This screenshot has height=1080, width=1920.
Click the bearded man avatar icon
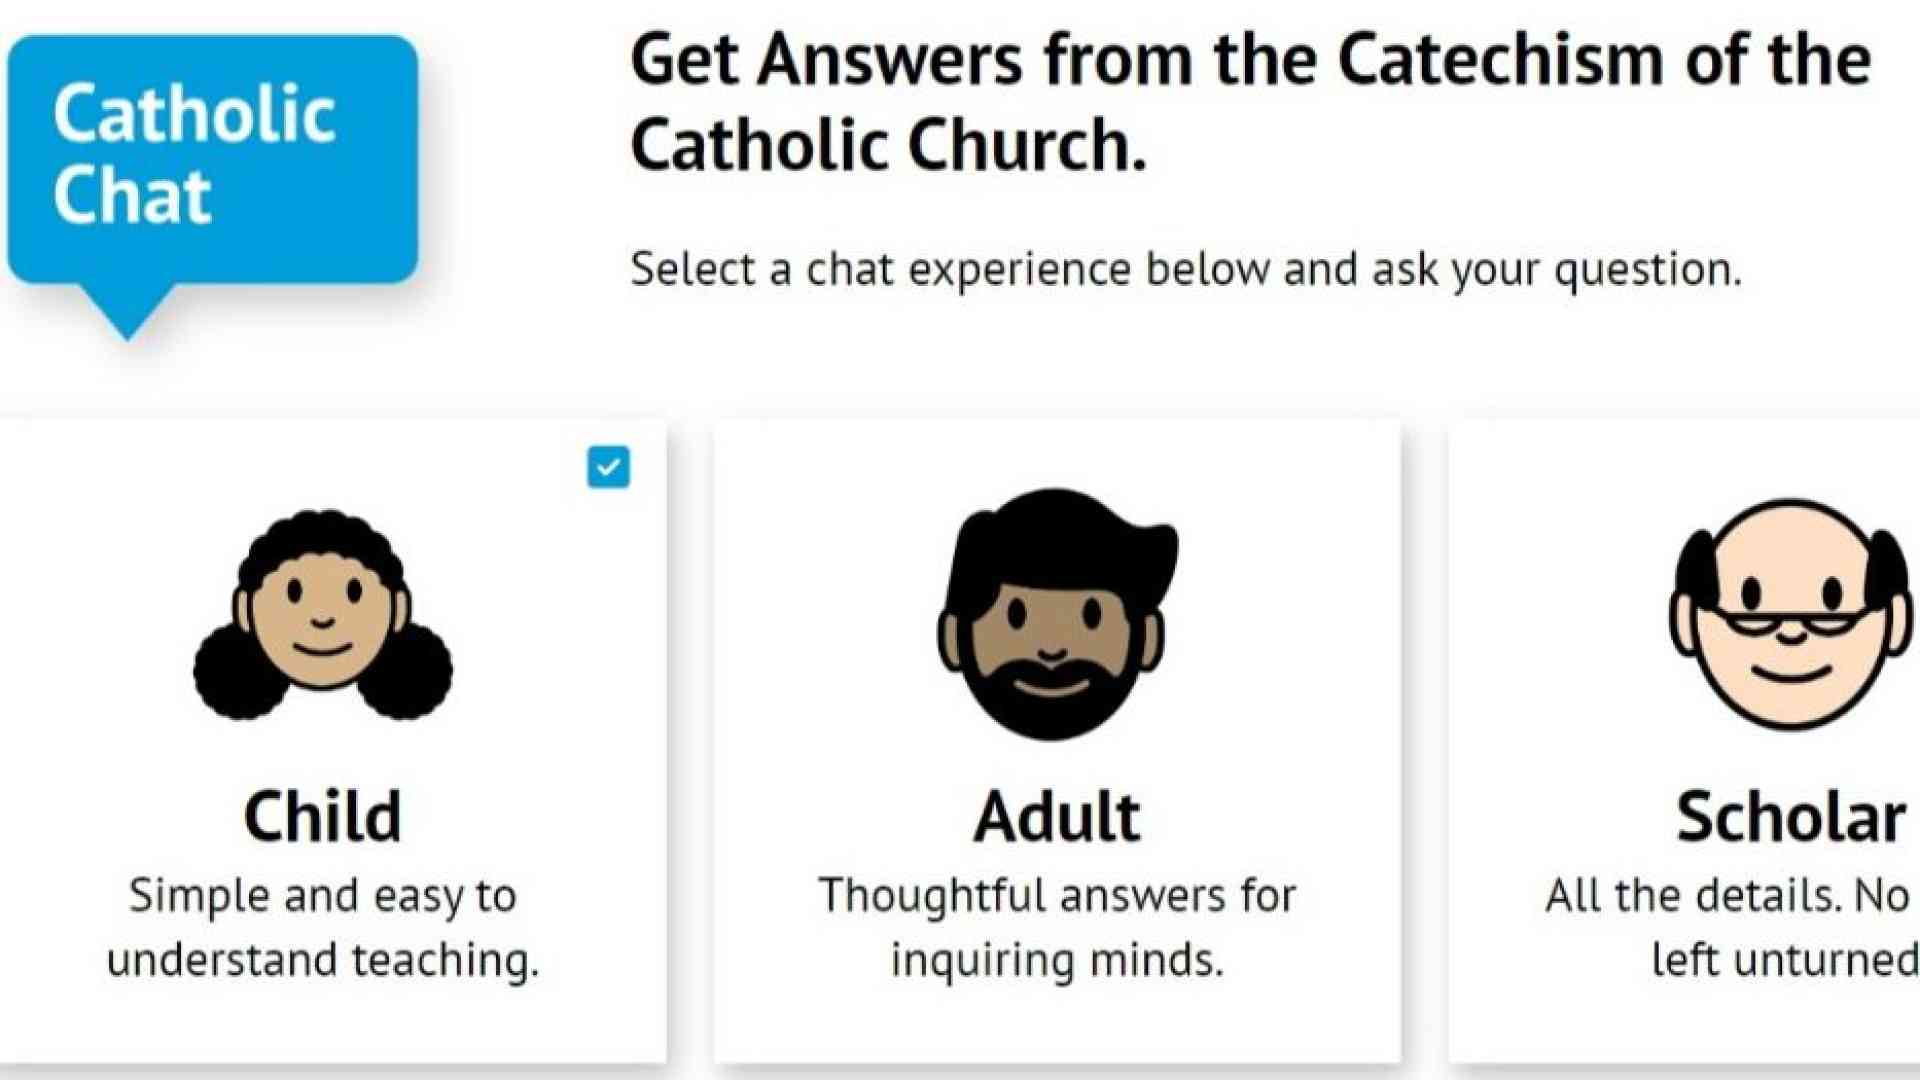pyautogui.click(x=1056, y=614)
